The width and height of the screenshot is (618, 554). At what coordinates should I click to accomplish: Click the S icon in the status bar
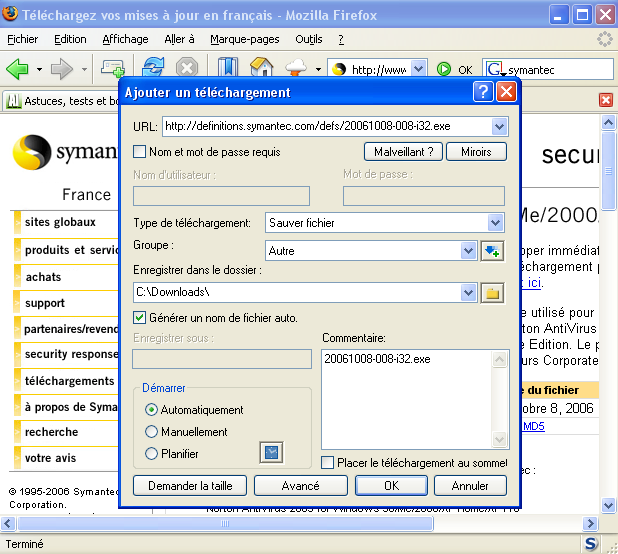point(590,544)
